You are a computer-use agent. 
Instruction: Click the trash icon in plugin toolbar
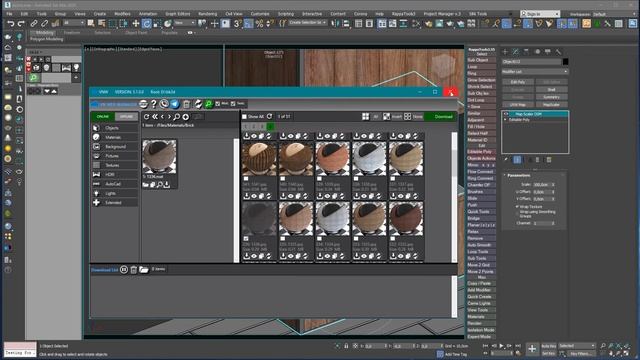click(186, 104)
